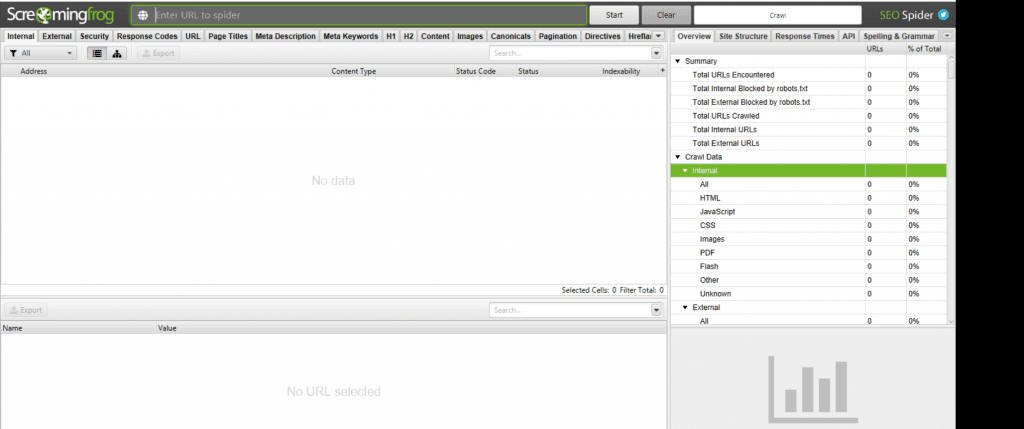Click the Enter URL to spider field

tap(369, 15)
